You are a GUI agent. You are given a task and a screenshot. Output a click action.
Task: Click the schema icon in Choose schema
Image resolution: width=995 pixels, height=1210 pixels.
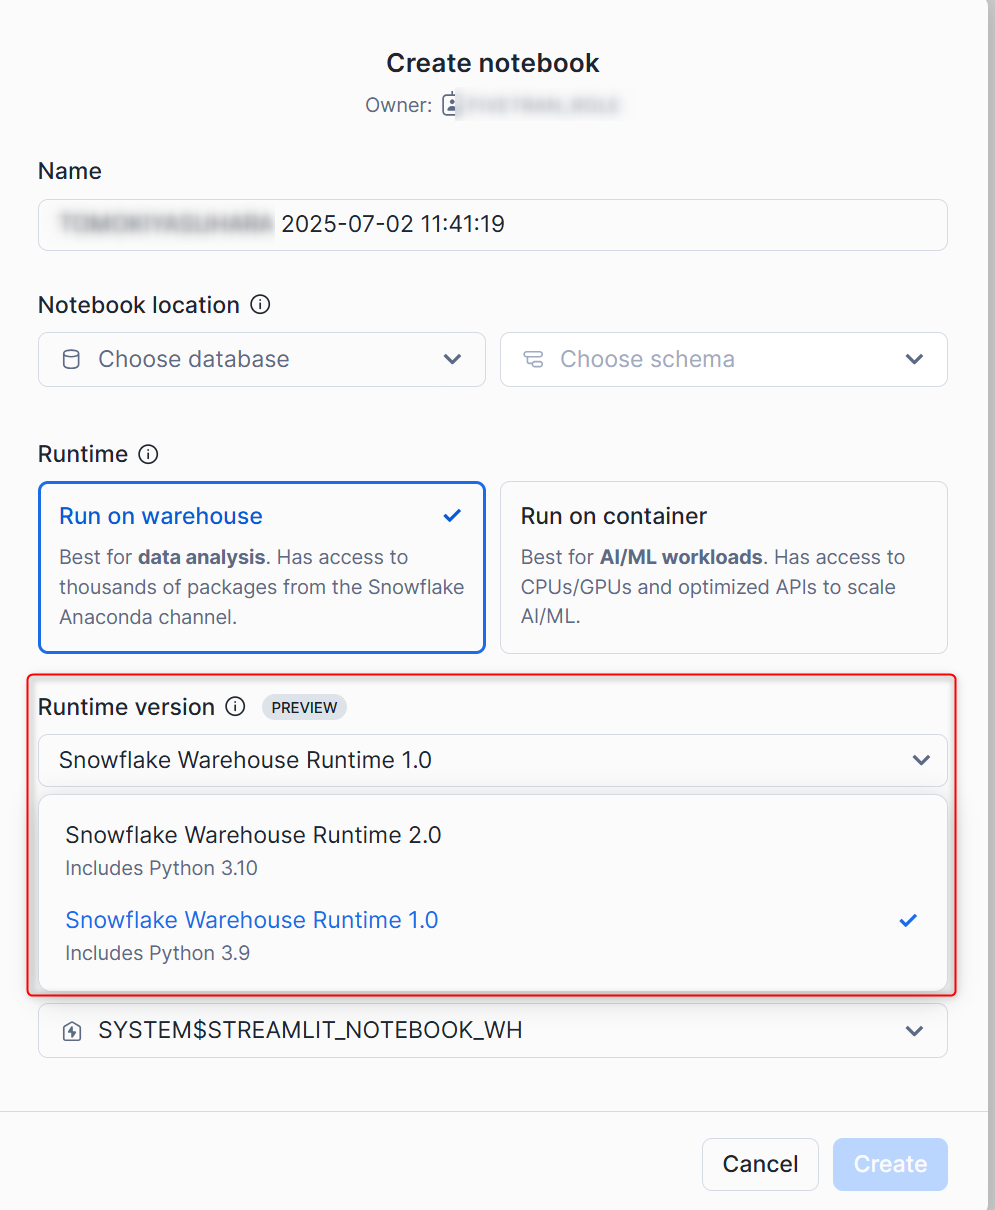(533, 359)
